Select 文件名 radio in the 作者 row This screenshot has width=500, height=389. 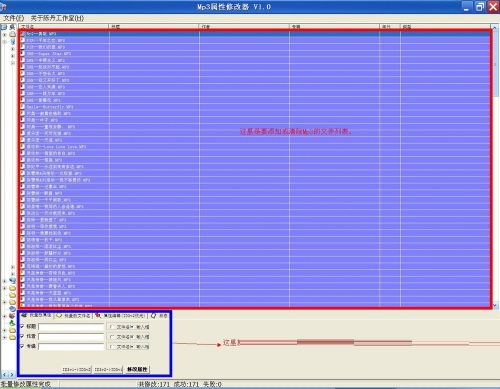(112, 337)
